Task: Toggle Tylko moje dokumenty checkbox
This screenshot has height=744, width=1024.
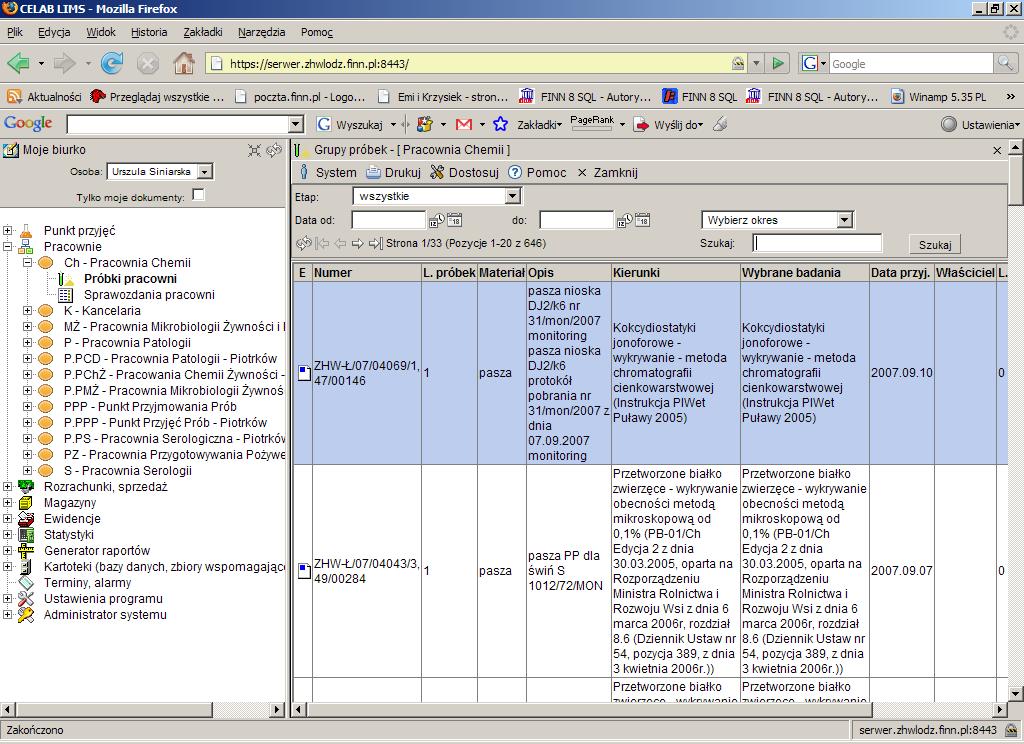Action: coord(199,195)
